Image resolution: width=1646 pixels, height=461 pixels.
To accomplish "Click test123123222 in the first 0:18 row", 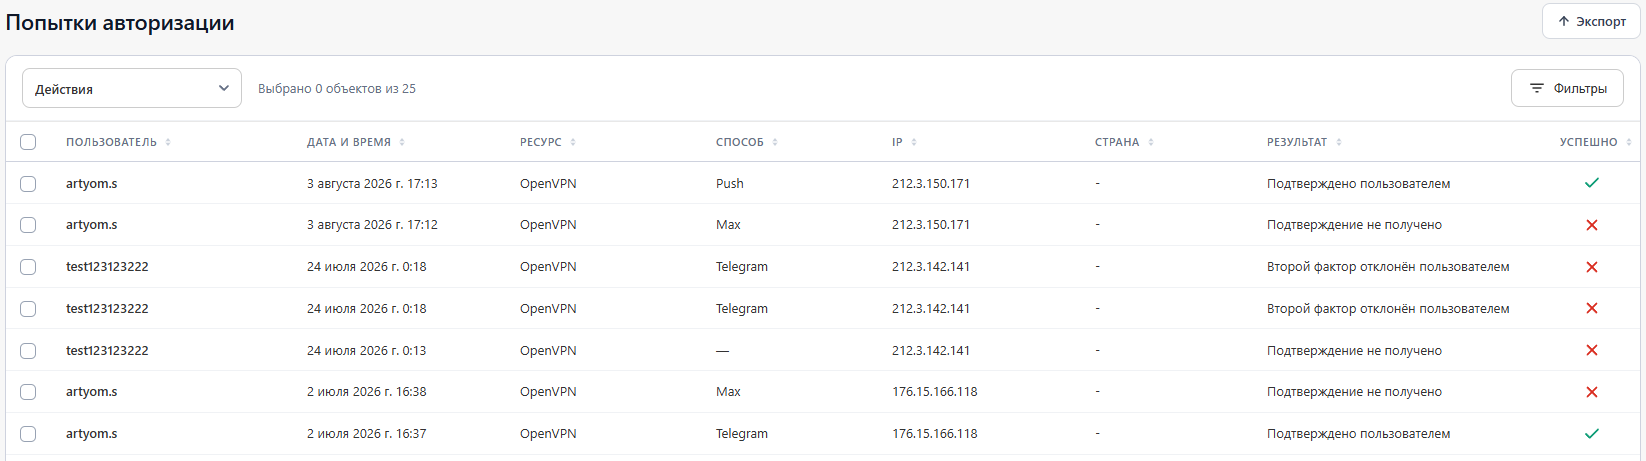I will point(107,267).
